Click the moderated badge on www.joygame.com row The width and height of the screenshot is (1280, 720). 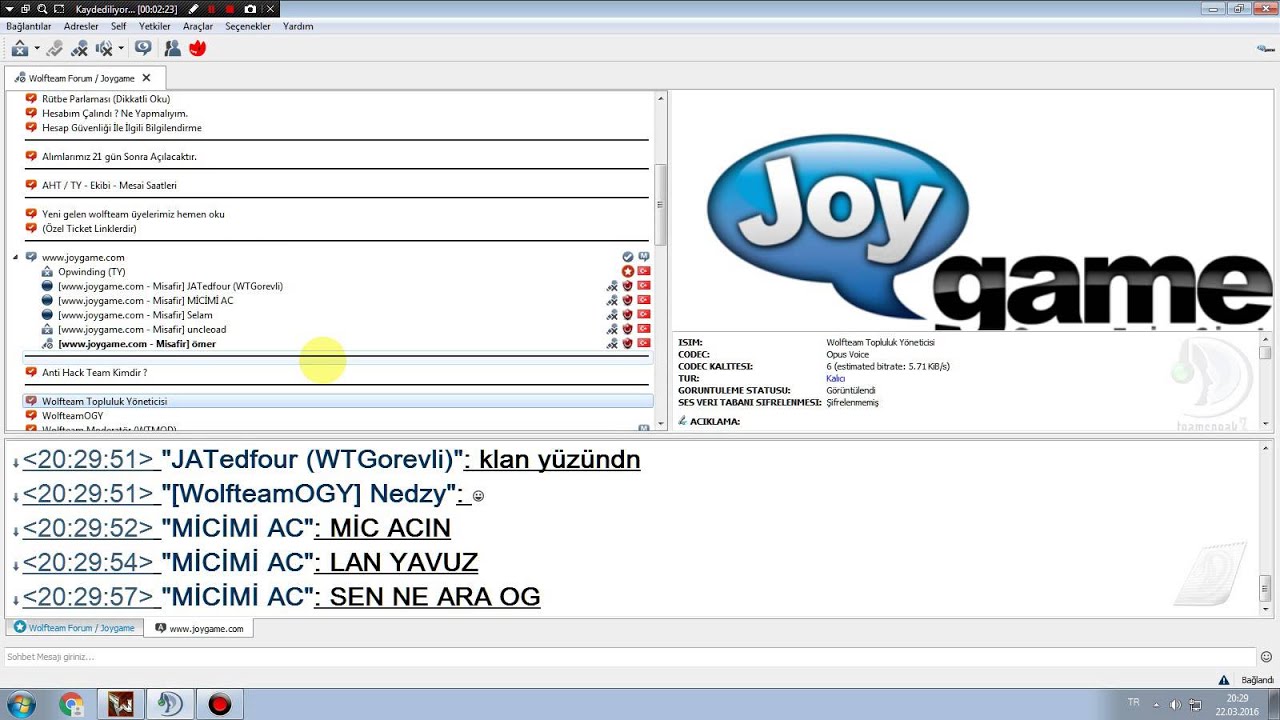(644, 257)
